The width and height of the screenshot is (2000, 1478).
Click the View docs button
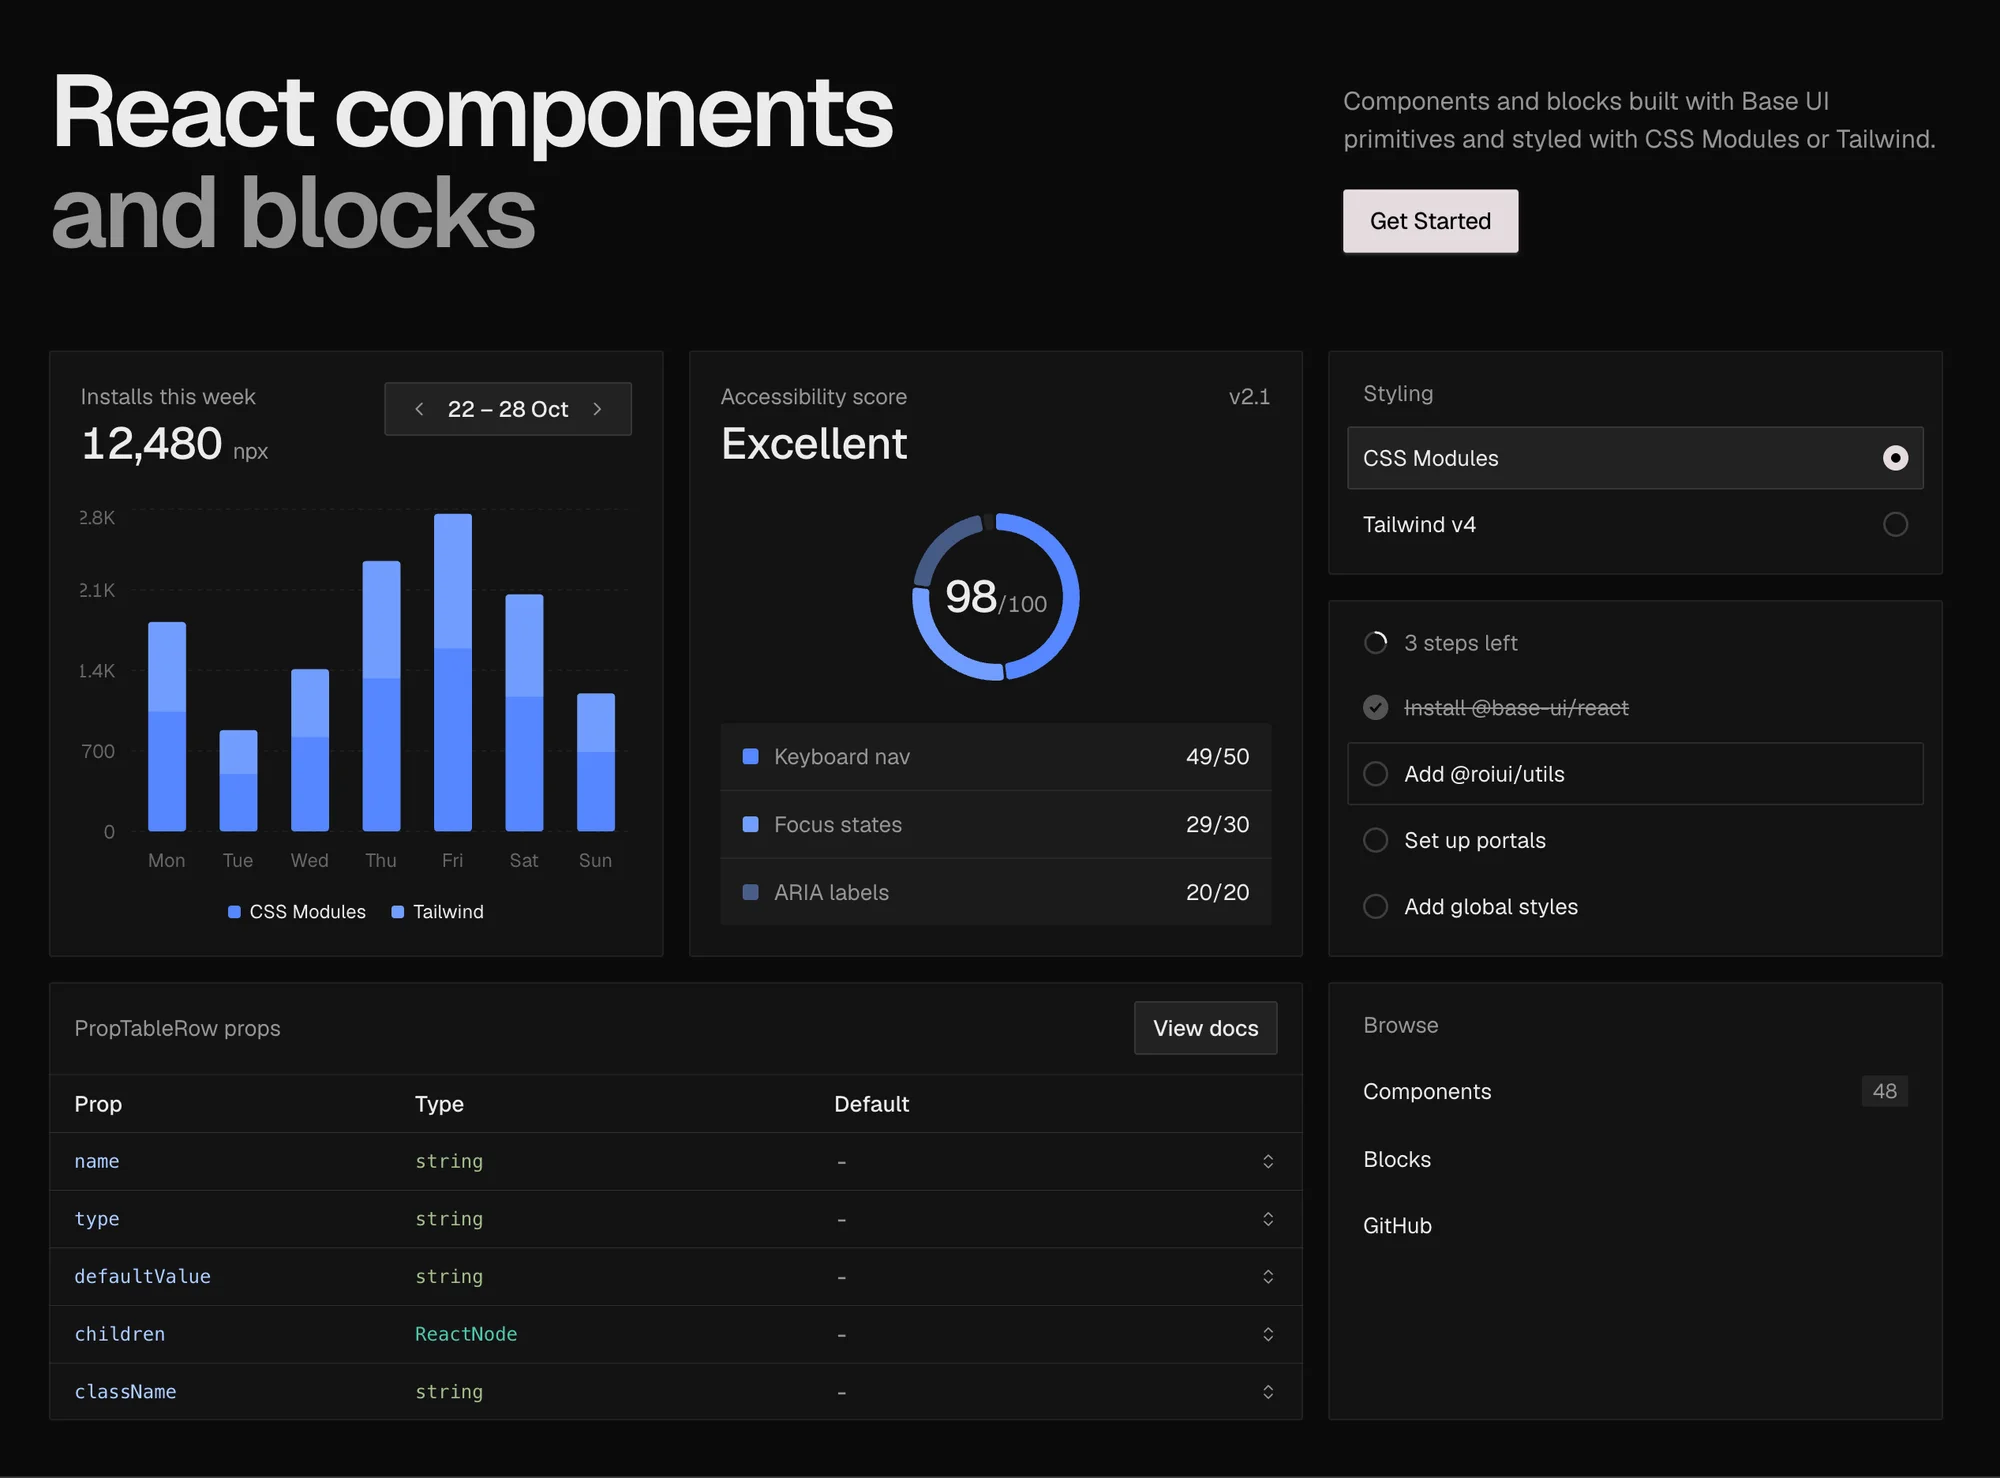1205,1028
